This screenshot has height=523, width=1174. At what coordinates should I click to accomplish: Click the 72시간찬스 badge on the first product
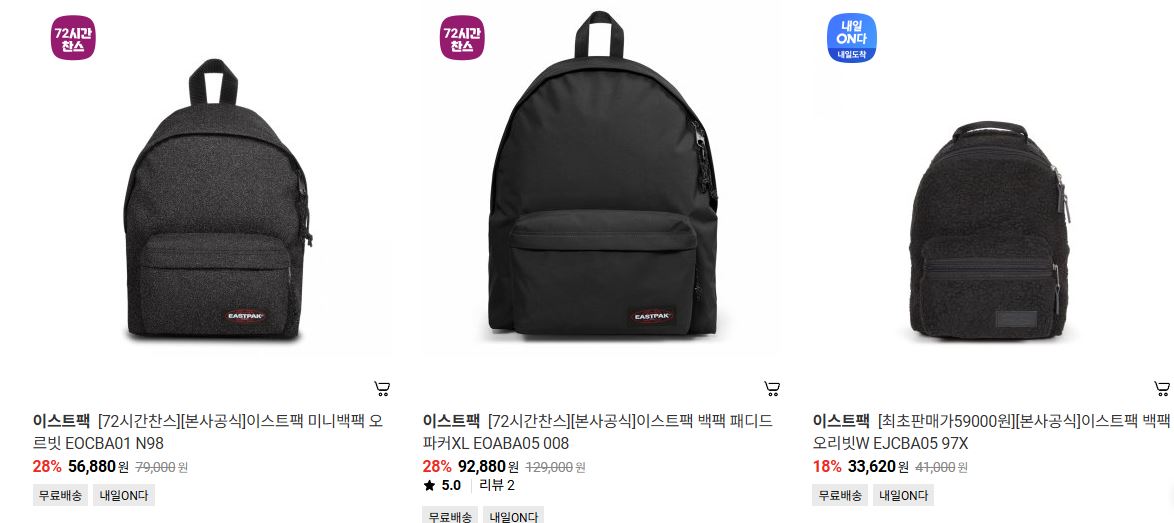pyautogui.click(x=73, y=37)
